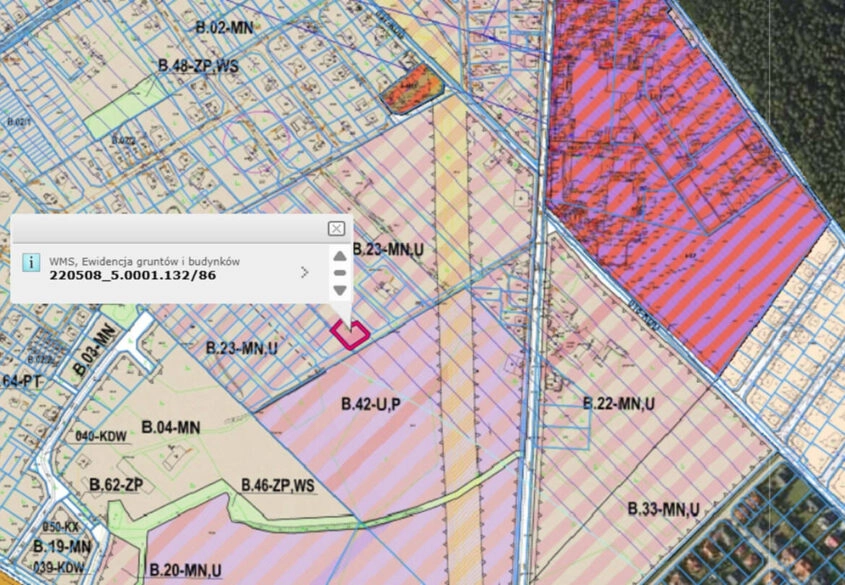Expand parcel details with the right chevron
Image resolution: width=845 pixels, height=585 pixels.
[304, 272]
